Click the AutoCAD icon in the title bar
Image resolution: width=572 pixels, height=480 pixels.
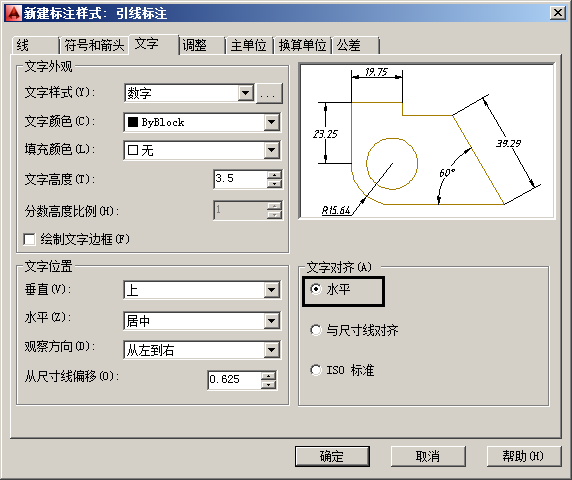tap(13, 13)
